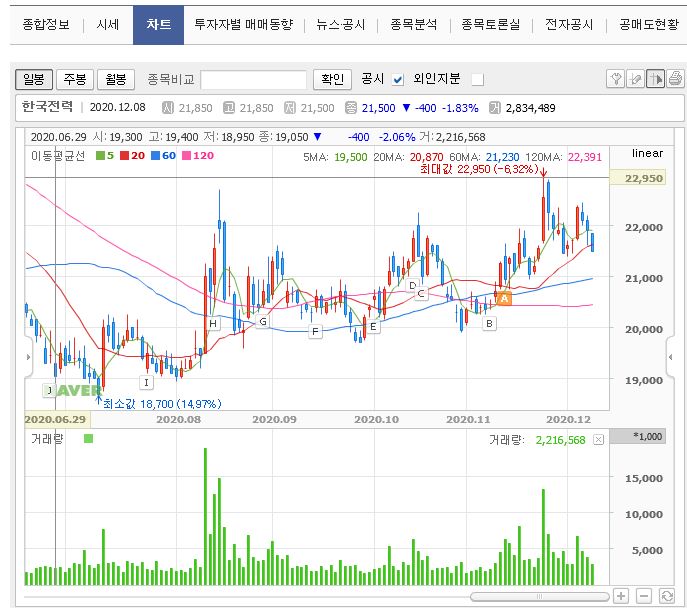Open disclosure marker I on chart
687x608 pixels.
coord(146,382)
